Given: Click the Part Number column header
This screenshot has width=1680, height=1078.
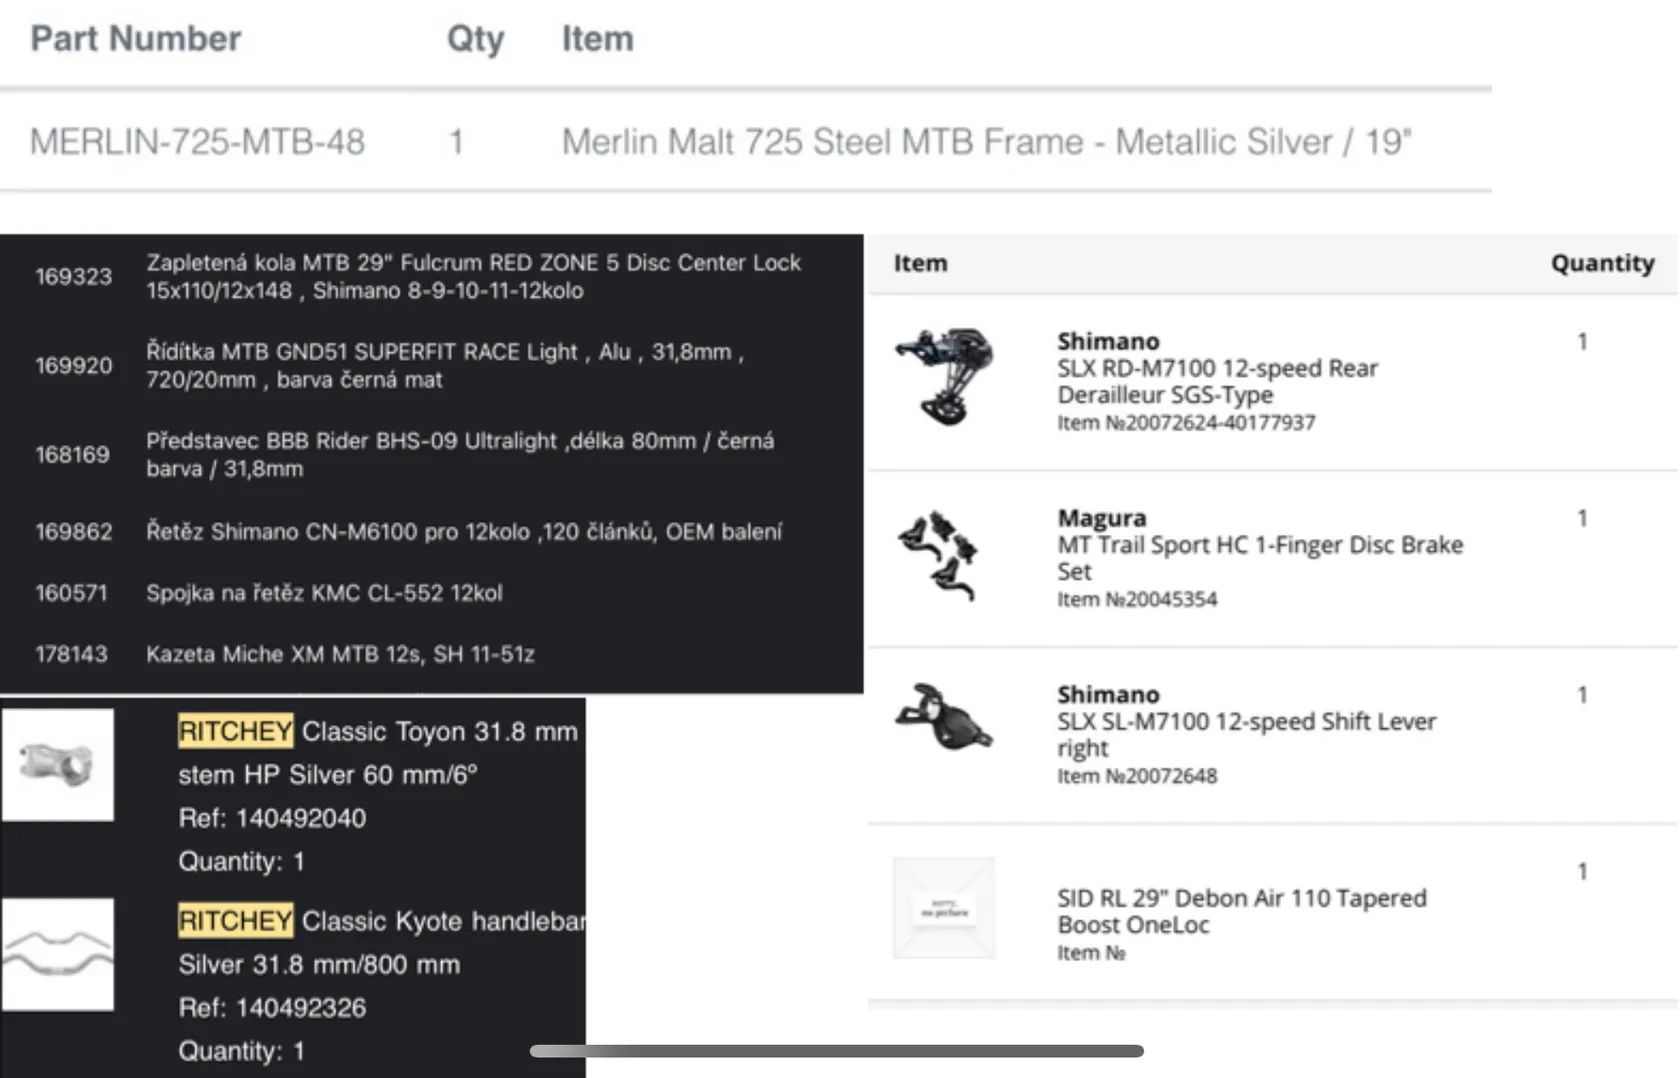Looking at the screenshot, I should tap(136, 39).
